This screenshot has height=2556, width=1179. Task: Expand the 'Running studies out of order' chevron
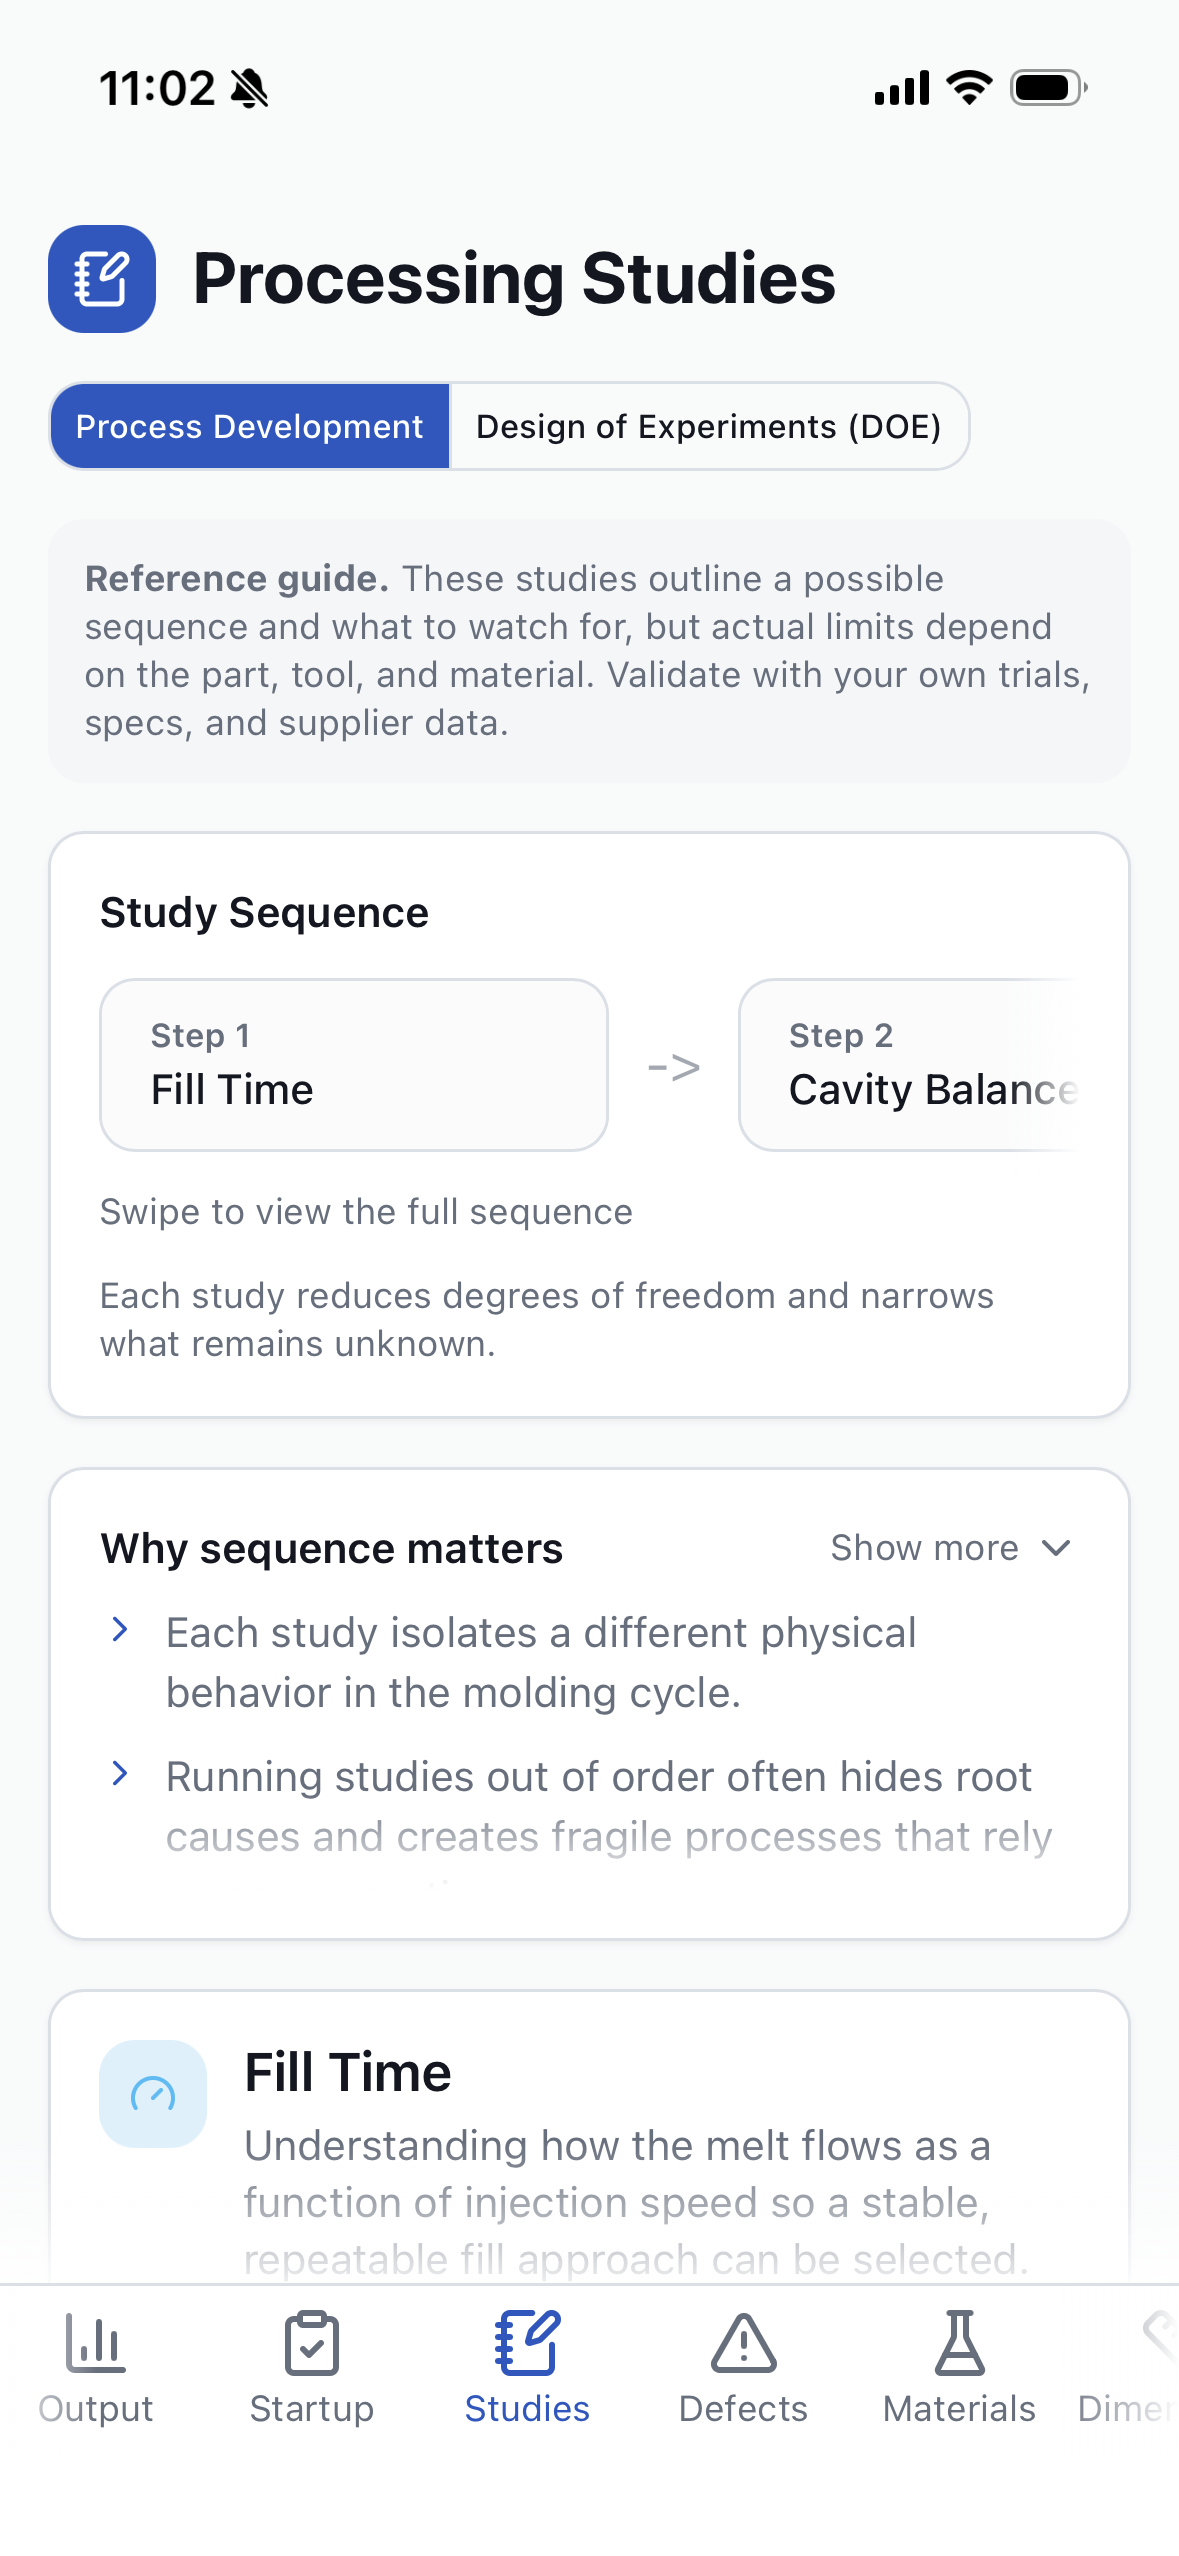point(120,1774)
